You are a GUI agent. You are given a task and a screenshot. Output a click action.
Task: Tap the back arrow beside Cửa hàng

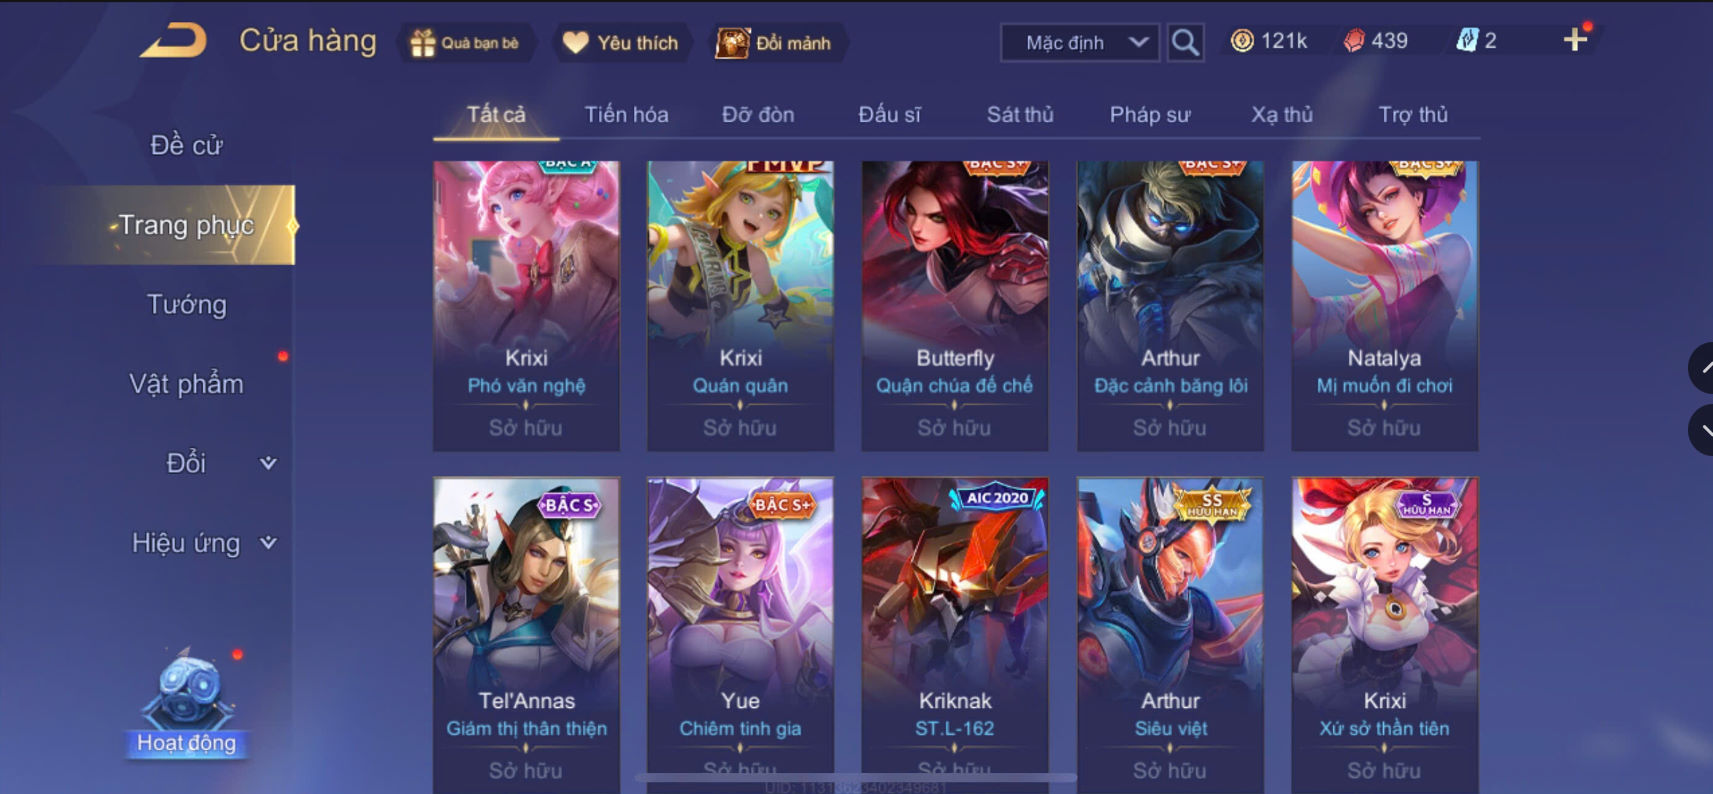point(173,41)
